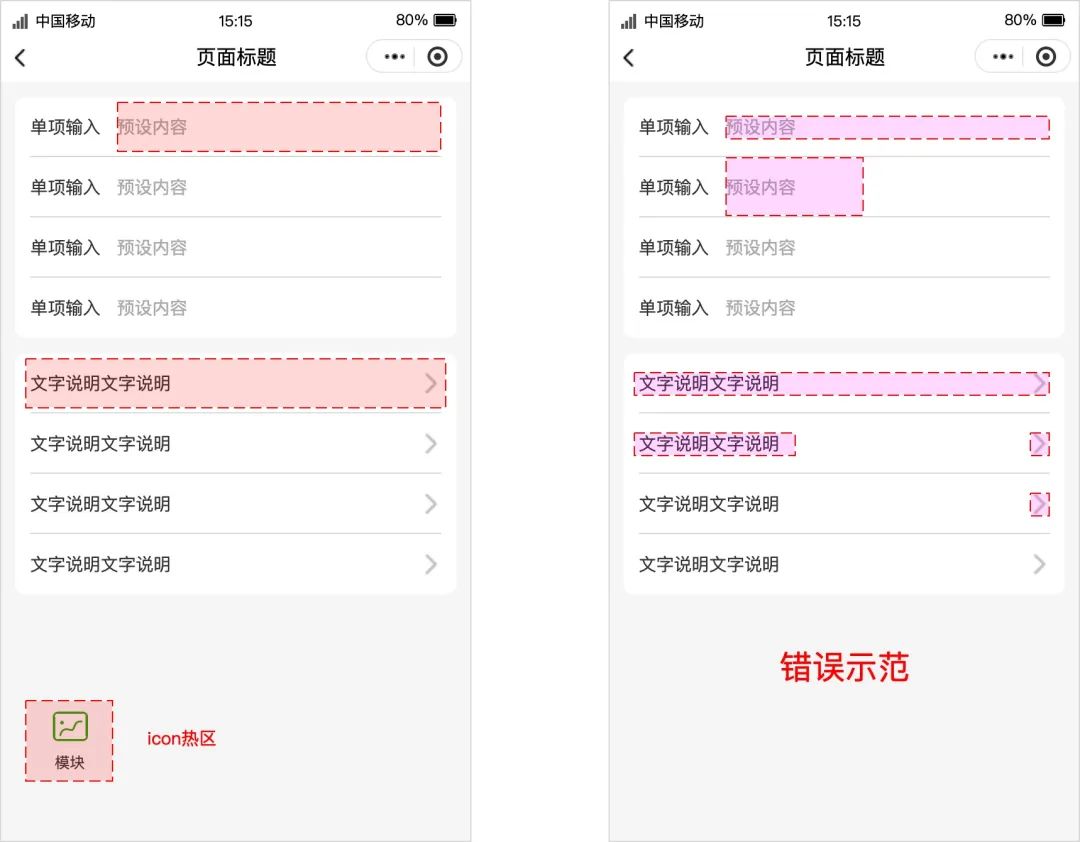Tap the back arrow on the 错误示范 screen

[628, 57]
